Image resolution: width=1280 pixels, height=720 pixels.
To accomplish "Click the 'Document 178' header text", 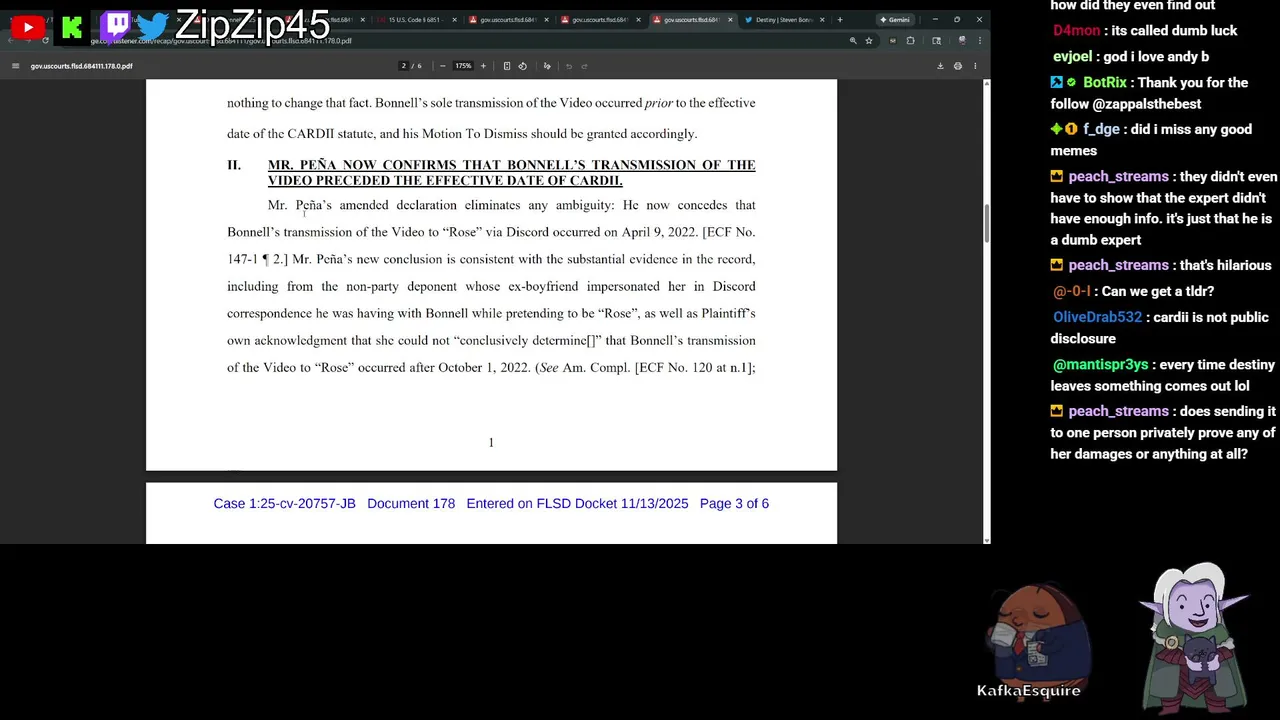I will click(411, 504).
